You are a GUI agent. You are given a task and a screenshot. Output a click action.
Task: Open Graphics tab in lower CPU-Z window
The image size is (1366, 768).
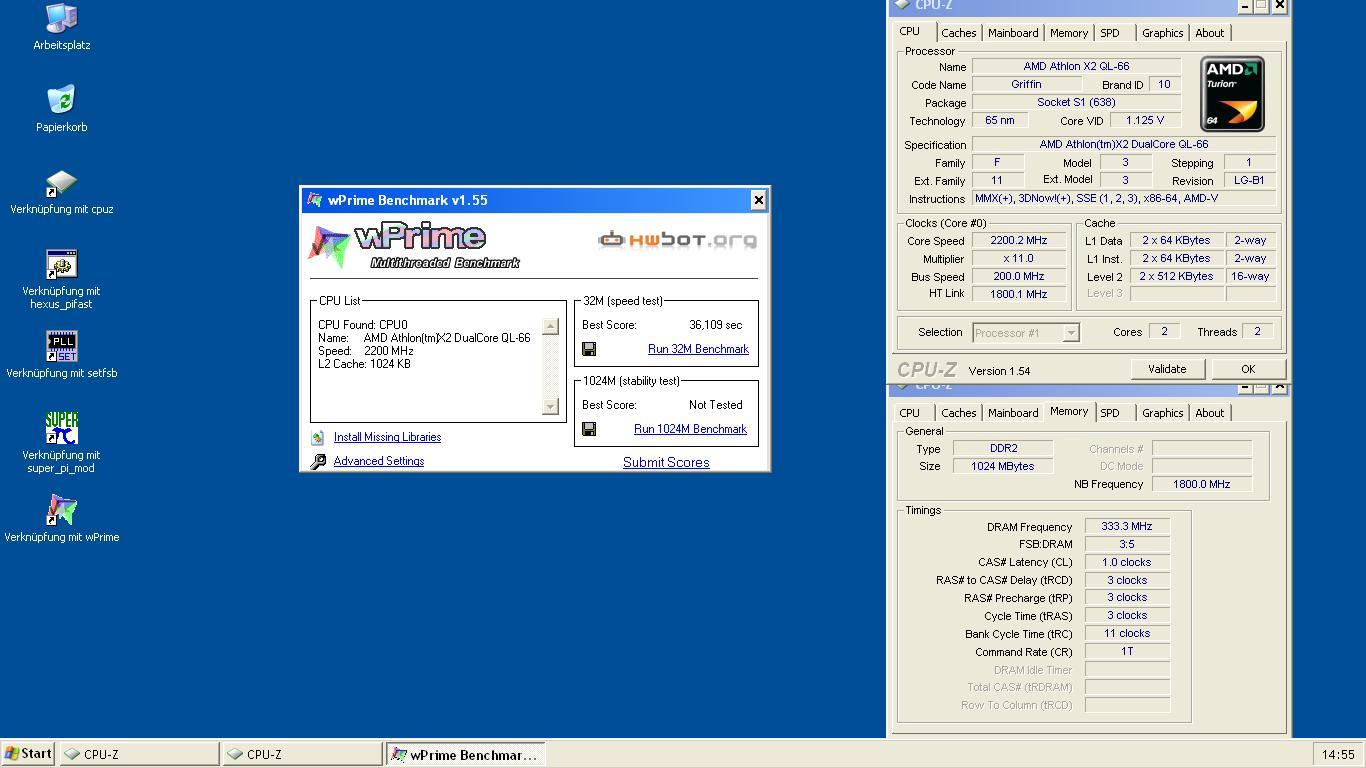click(1163, 413)
